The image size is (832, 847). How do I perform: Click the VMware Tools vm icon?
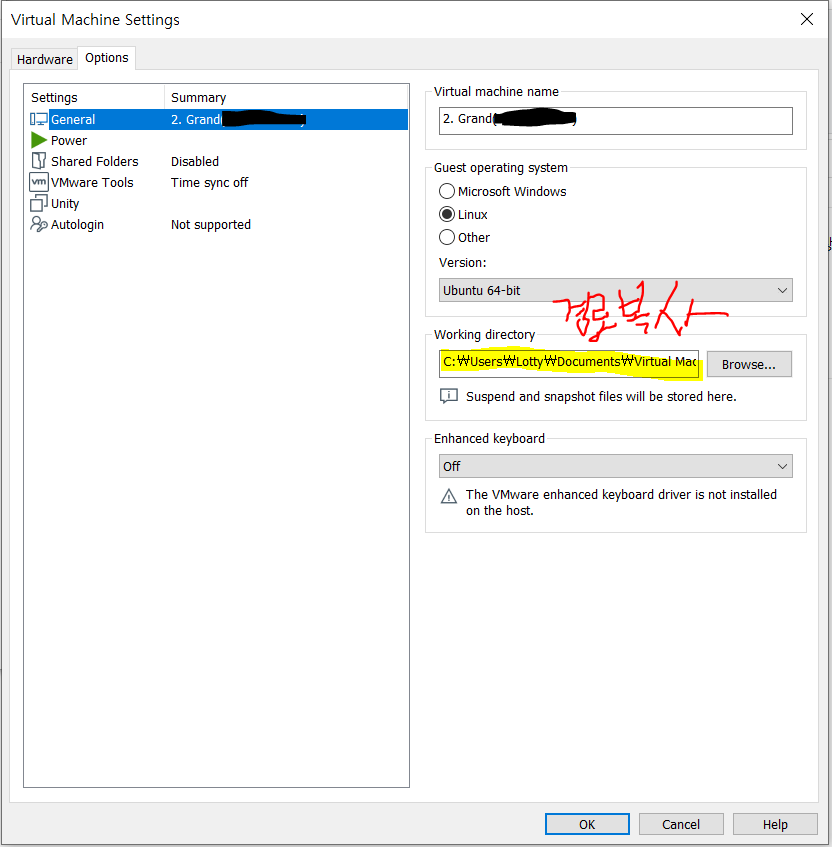[38, 182]
